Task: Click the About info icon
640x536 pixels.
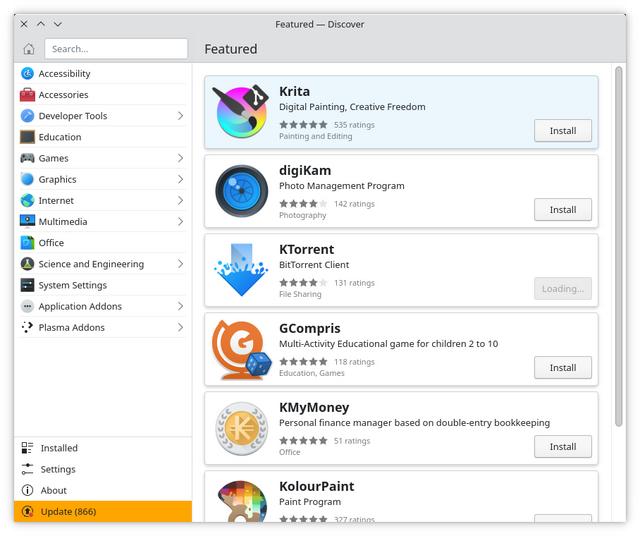Action: click(27, 490)
